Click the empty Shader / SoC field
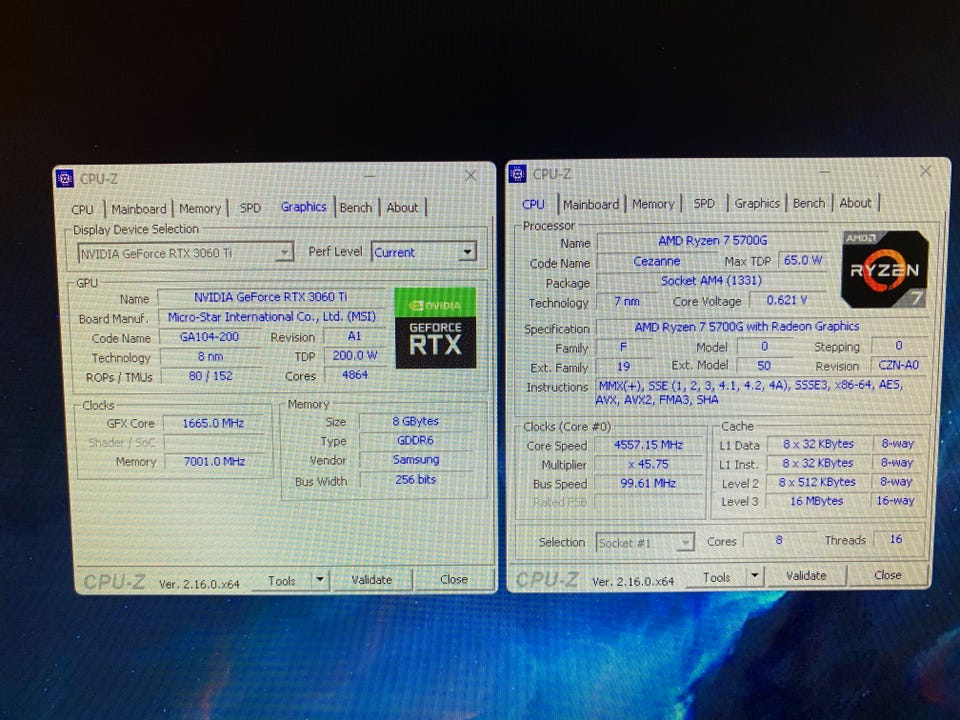Screen dimensions: 960x720 tap(214, 442)
